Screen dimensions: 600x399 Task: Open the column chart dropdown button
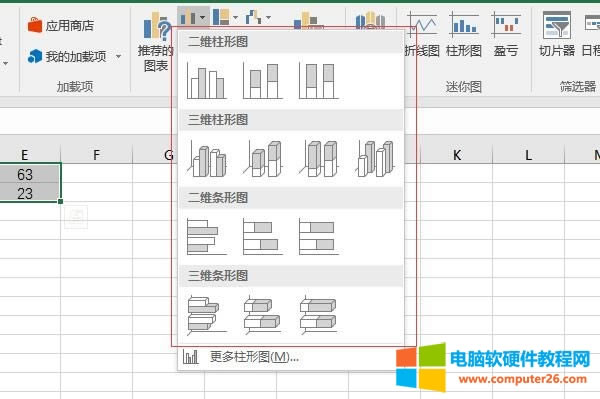pyautogui.click(x=193, y=17)
